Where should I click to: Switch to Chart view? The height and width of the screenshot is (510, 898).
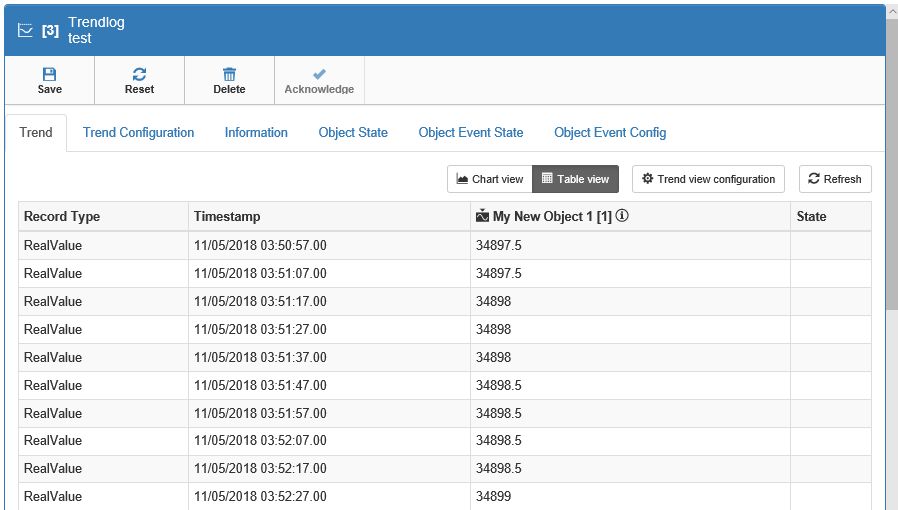pyautogui.click(x=489, y=179)
